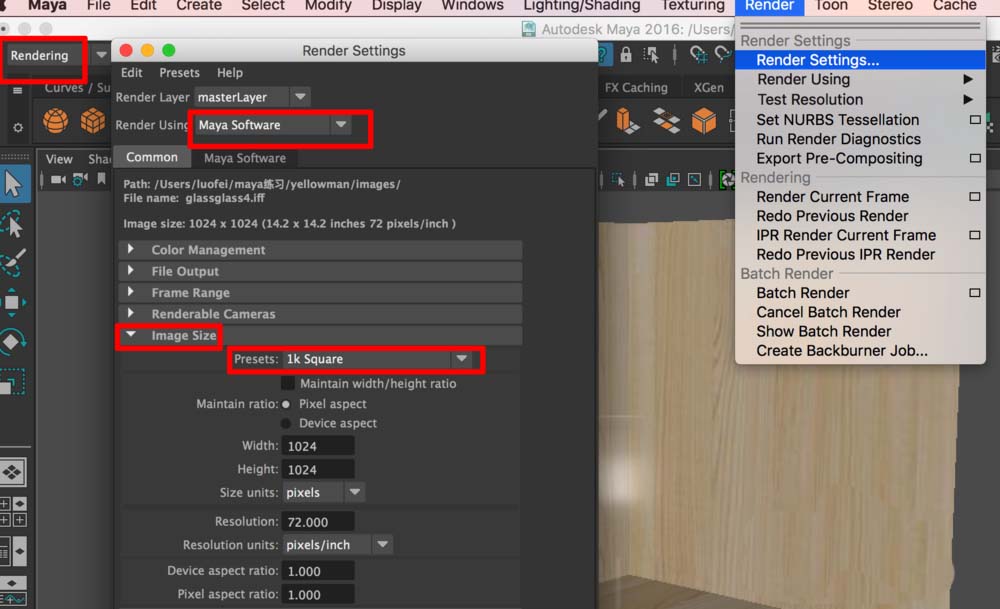Click the camera bookmark icon
The image size is (1000, 609).
(101, 179)
